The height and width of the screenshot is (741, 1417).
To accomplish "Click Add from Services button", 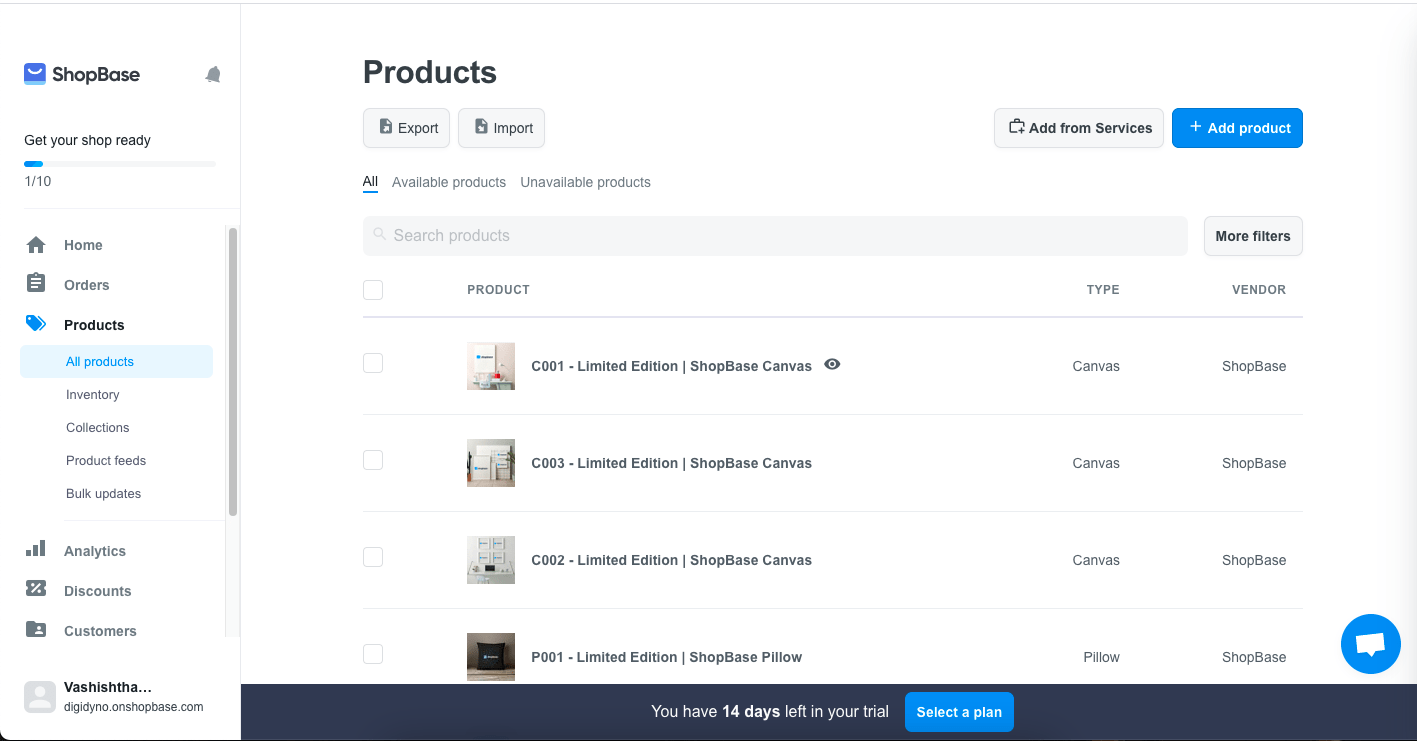I will [1079, 128].
